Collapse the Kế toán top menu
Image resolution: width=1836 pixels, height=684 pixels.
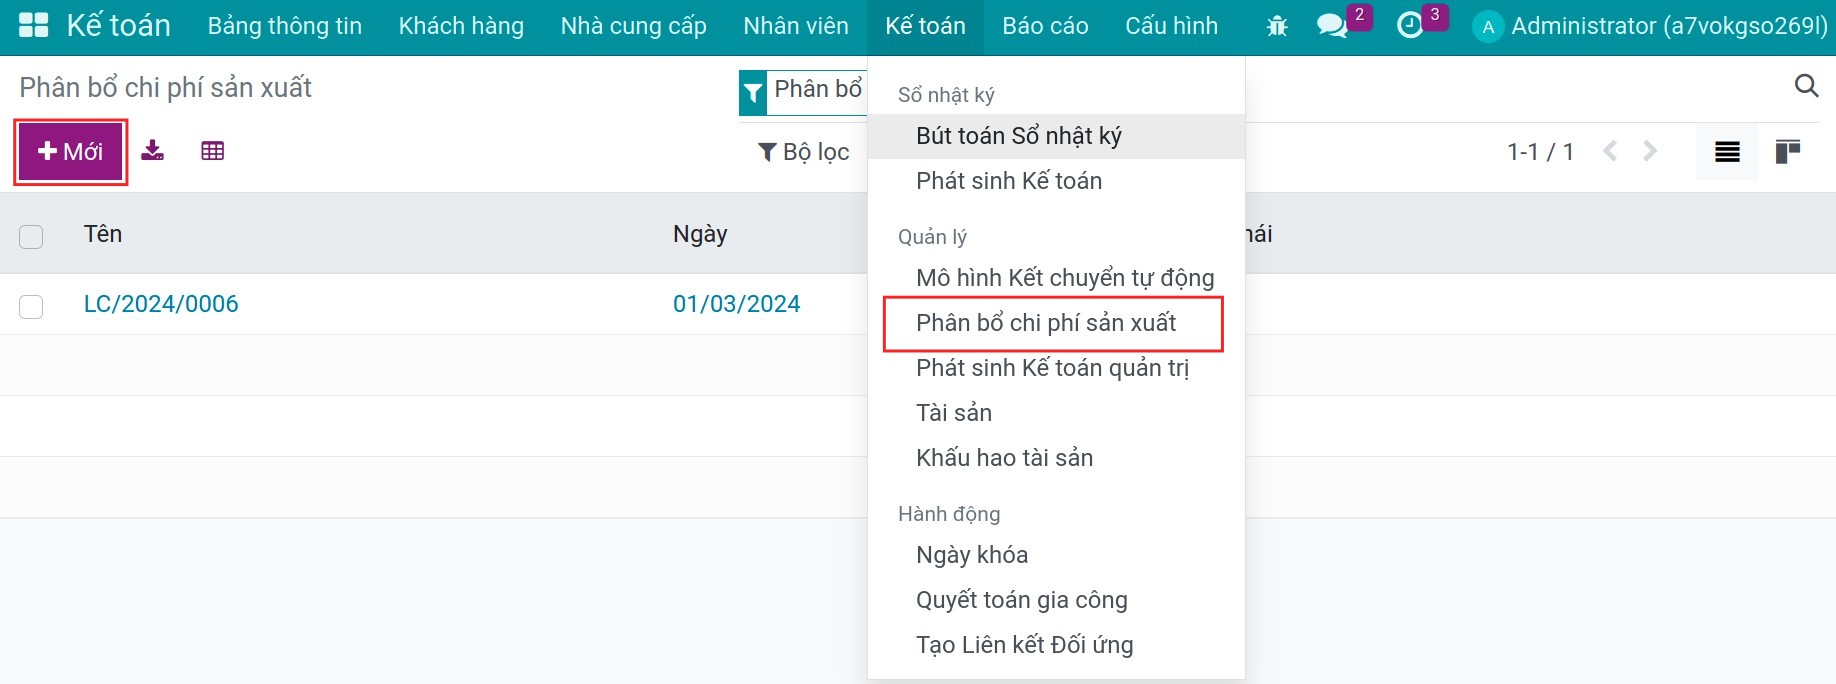click(926, 26)
